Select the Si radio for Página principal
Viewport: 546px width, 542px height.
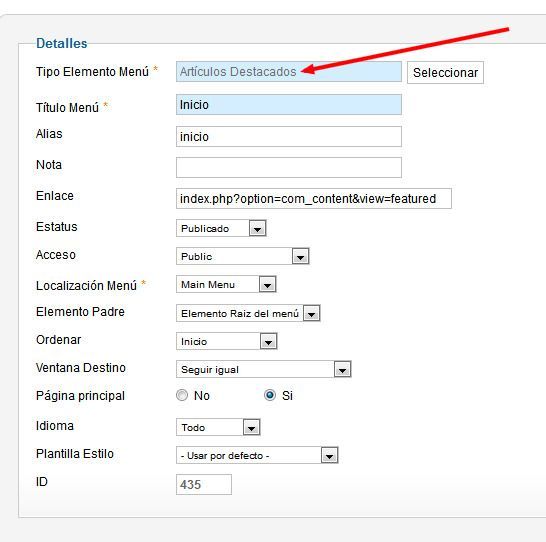[270, 395]
